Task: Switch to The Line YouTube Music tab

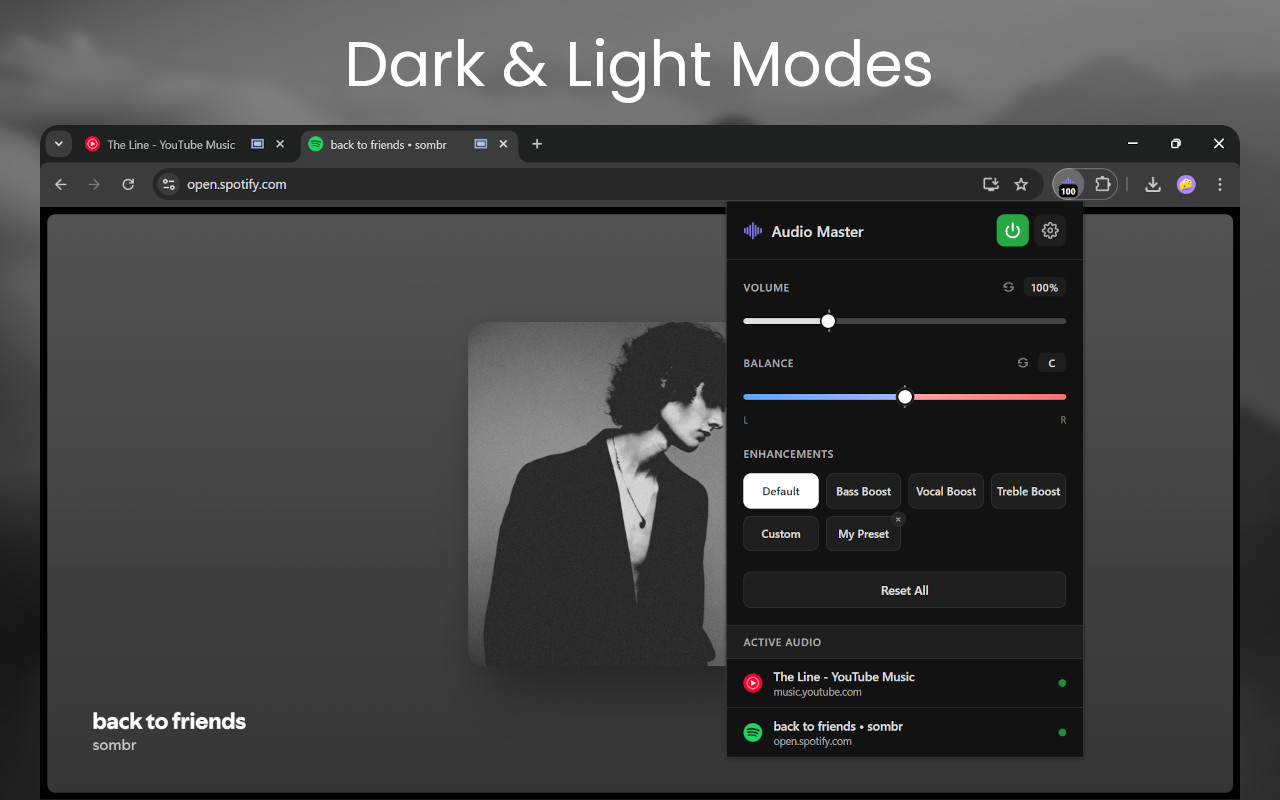Action: click(170, 144)
